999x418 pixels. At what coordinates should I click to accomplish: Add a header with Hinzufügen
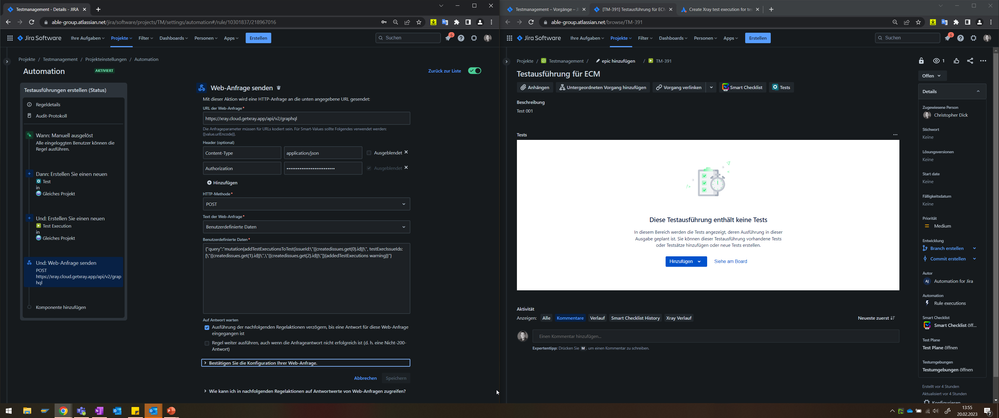pyautogui.click(x=222, y=183)
